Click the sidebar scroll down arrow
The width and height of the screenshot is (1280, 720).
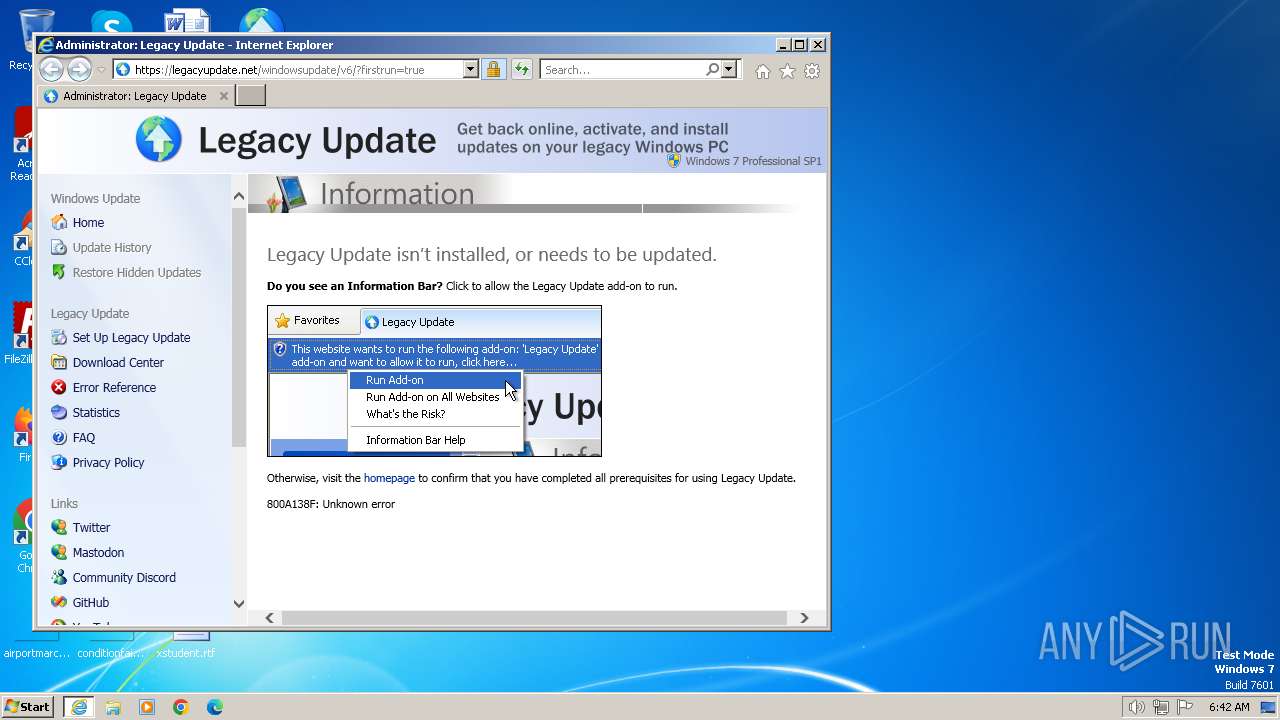[x=238, y=603]
